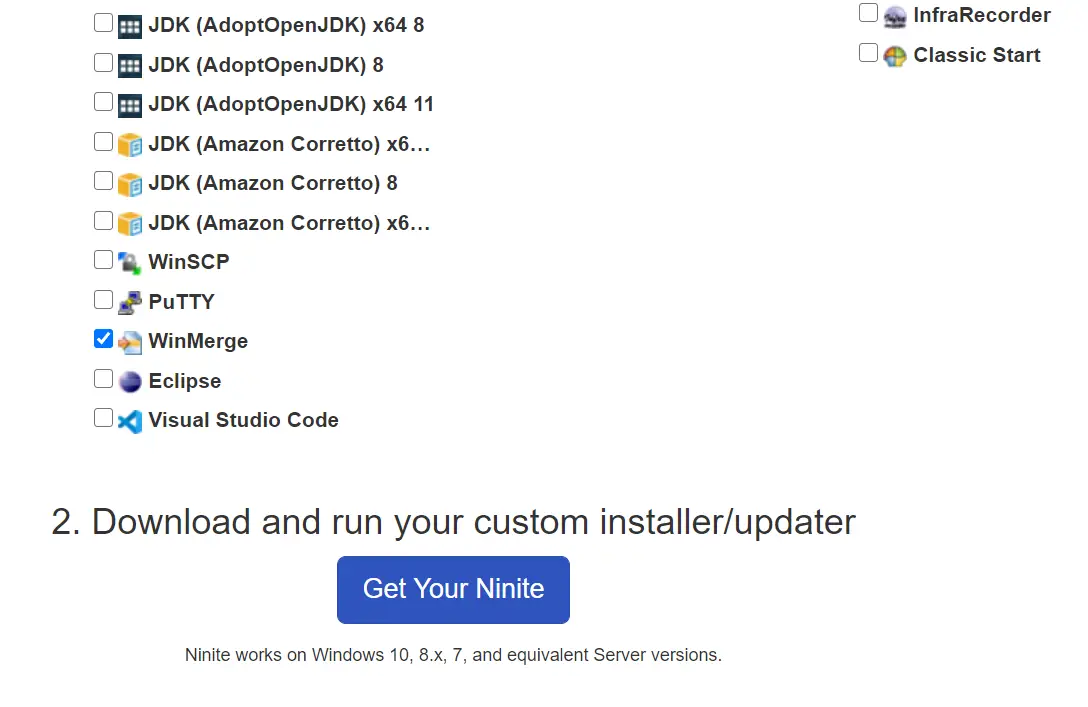Click the WinSCP label text
The image size is (1088, 707).
(189, 262)
